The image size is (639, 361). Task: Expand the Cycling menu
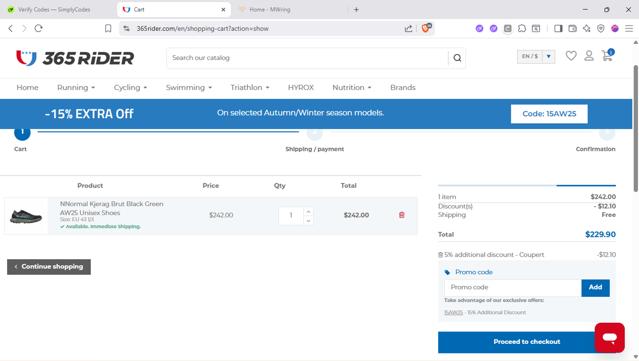[x=130, y=88]
